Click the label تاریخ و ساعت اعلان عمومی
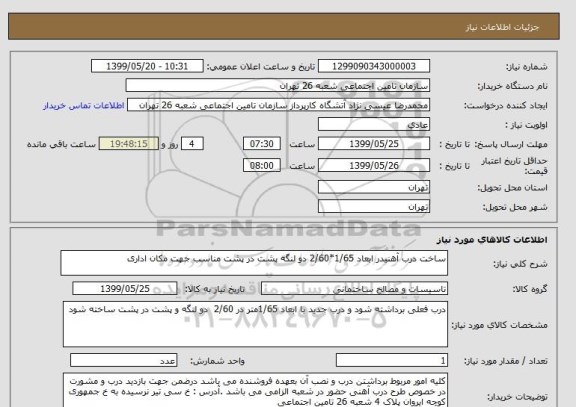 coord(261,67)
